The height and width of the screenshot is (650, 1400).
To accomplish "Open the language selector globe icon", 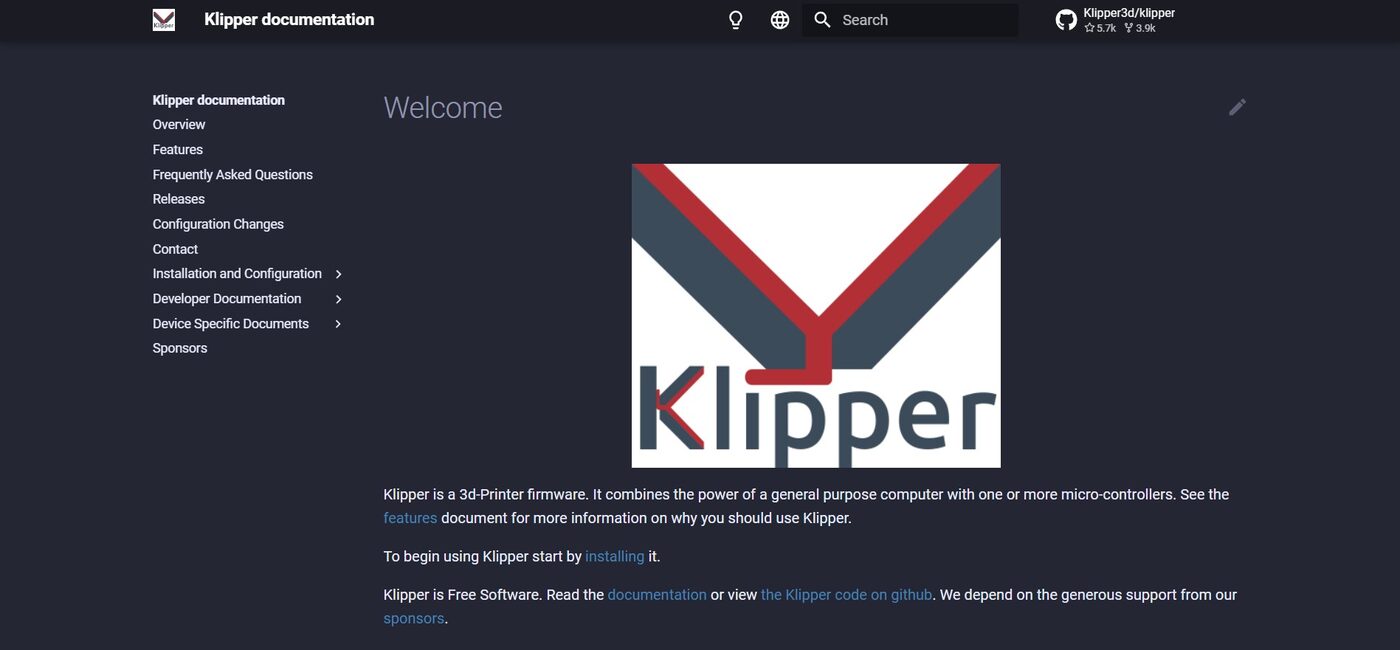I will point(780,20).
